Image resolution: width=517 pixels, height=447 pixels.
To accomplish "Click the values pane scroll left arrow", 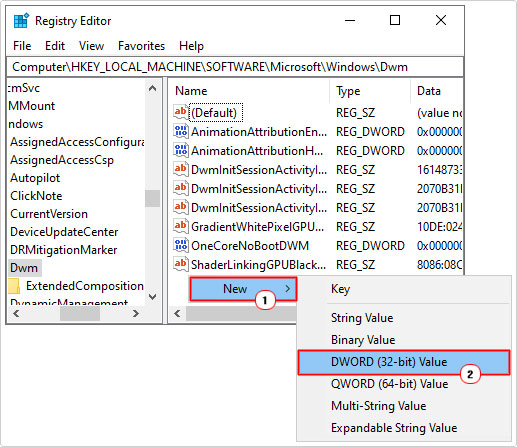I will click(x=177, y=313).
